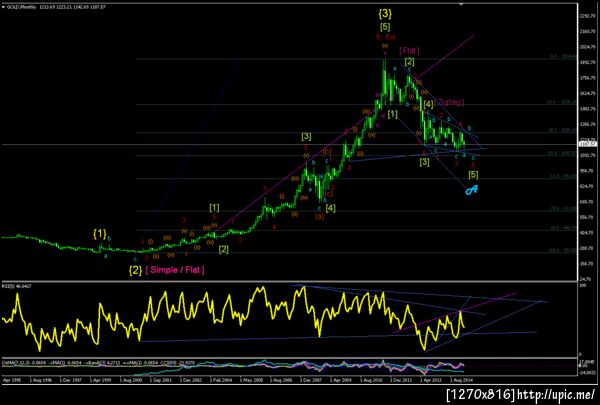This screenshot has height=405, width=600.
Task: Select the magenta [Flat] label
Action: pyautogui.click(x=409, y=51)
